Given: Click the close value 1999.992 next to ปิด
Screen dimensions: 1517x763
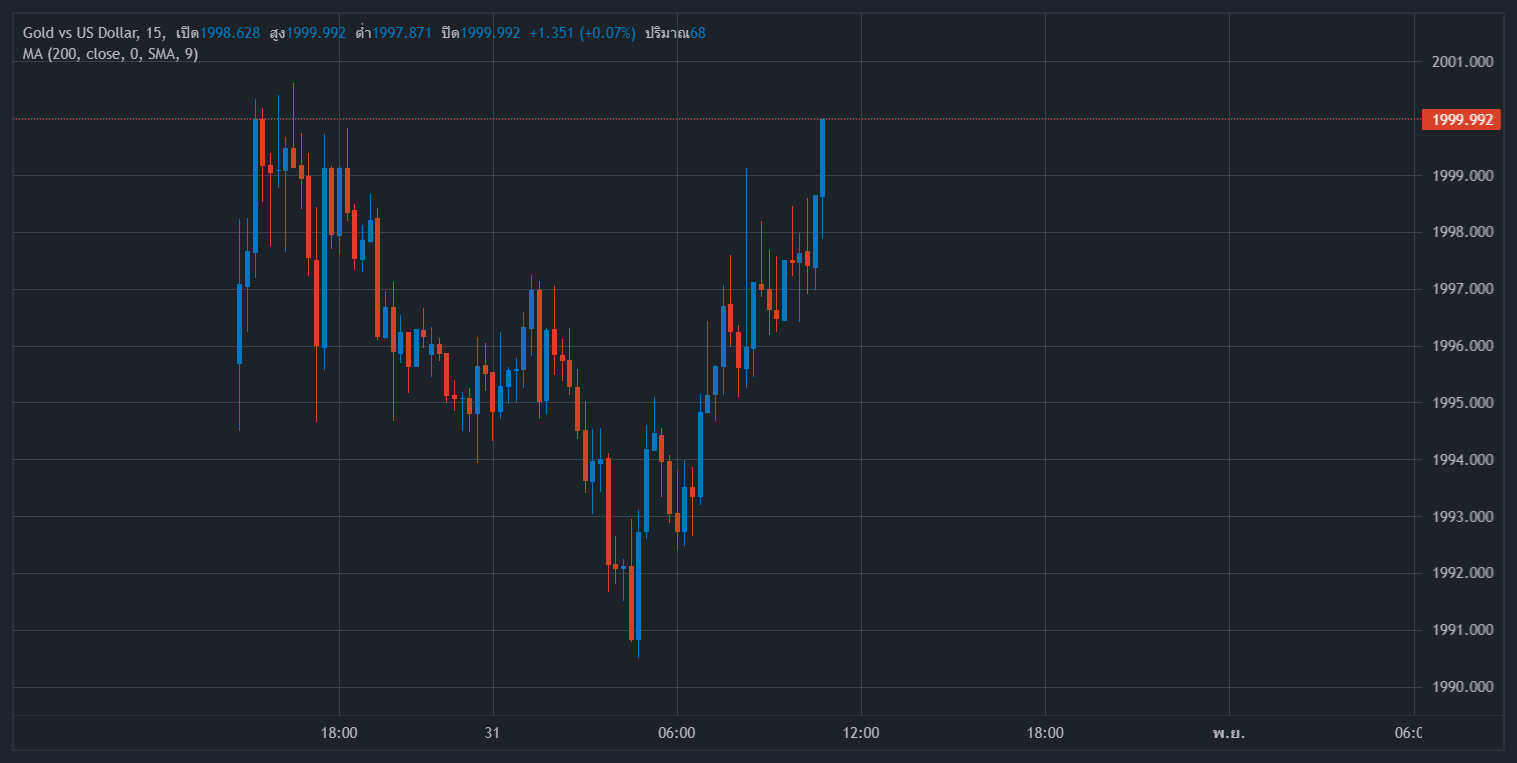Looking at the screenshot, I should [x=490, y=33].
